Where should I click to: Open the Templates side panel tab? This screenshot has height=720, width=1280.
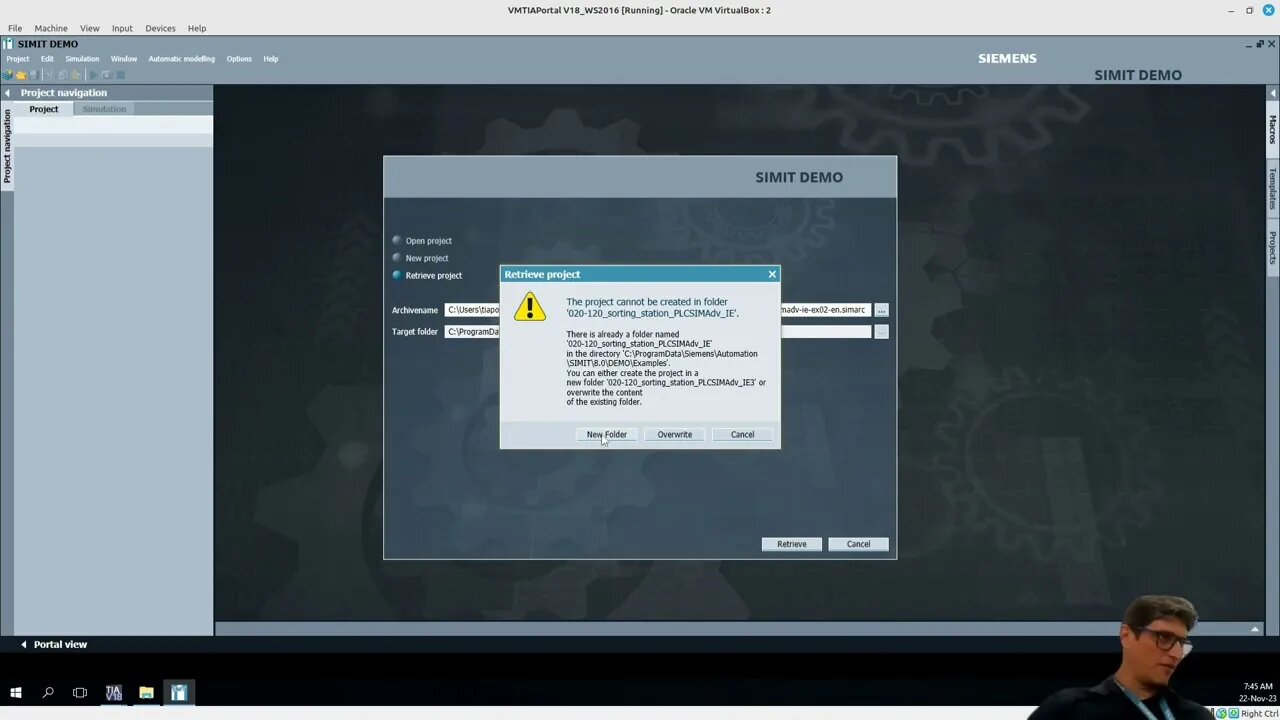tap(1273, 188)
